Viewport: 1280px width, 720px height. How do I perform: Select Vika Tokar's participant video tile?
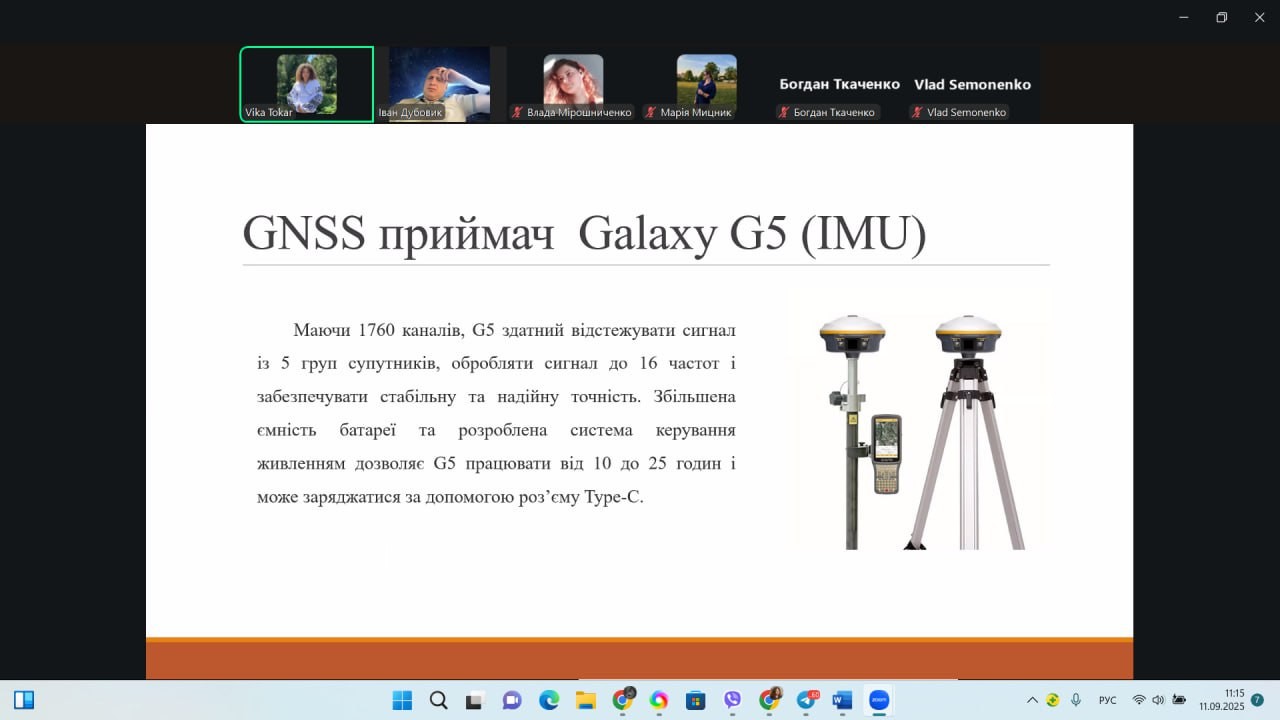pos(306,84)
